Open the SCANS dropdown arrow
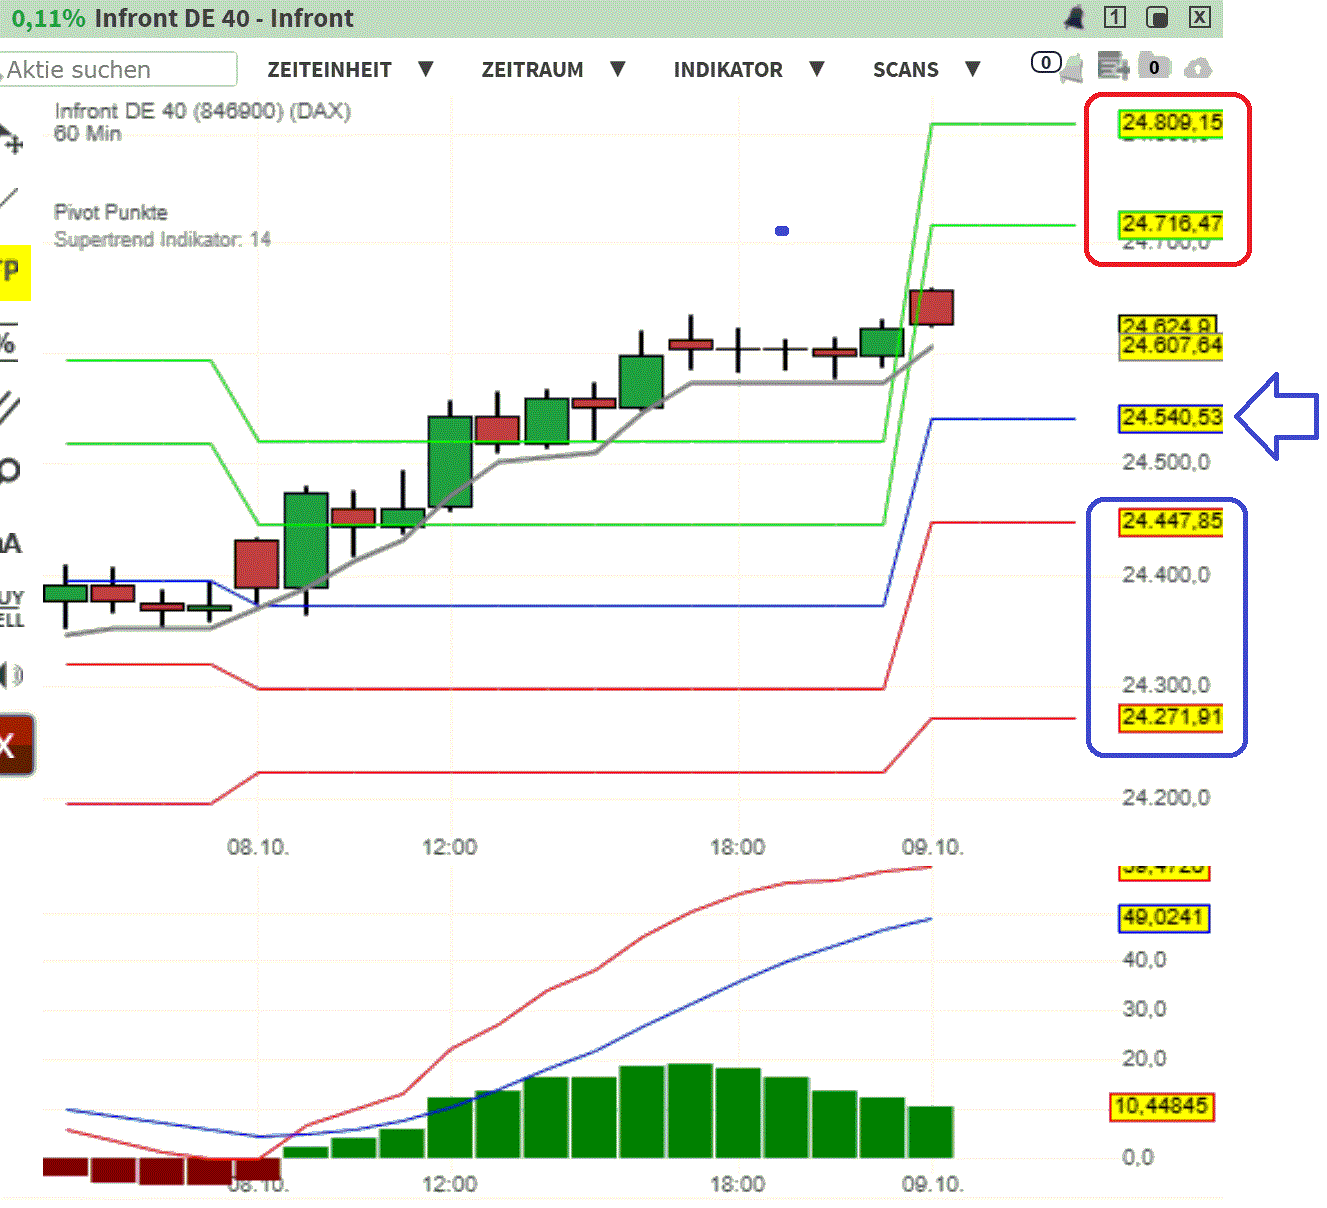Image resolution: width=1327 pixels, height=1208 pixels. [x=972, y=70]
